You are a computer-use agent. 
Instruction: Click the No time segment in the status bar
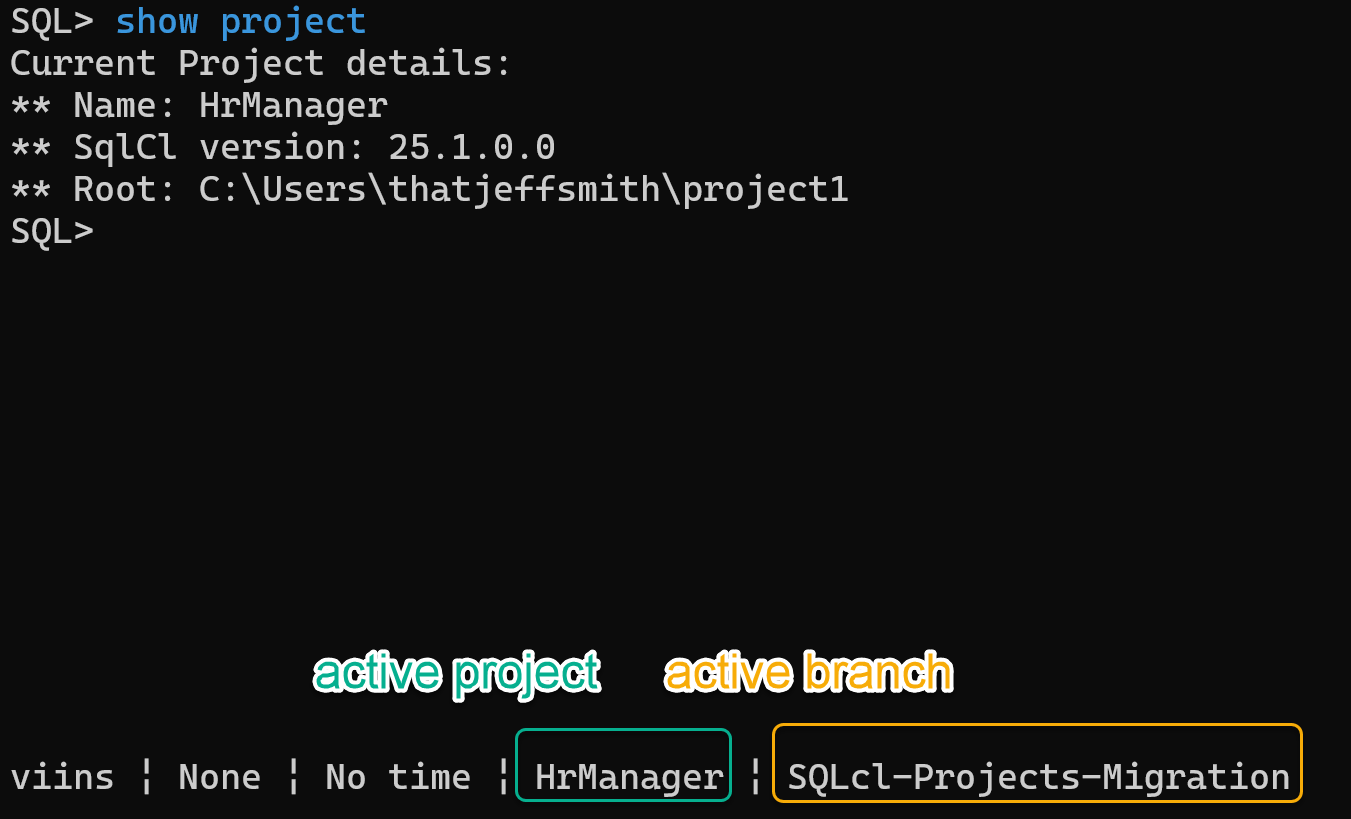pos(398,777)
